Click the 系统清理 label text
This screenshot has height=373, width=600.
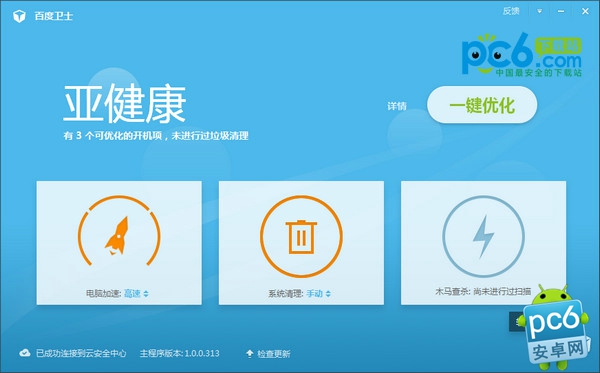pyautogui.click(x=285, y=293)
